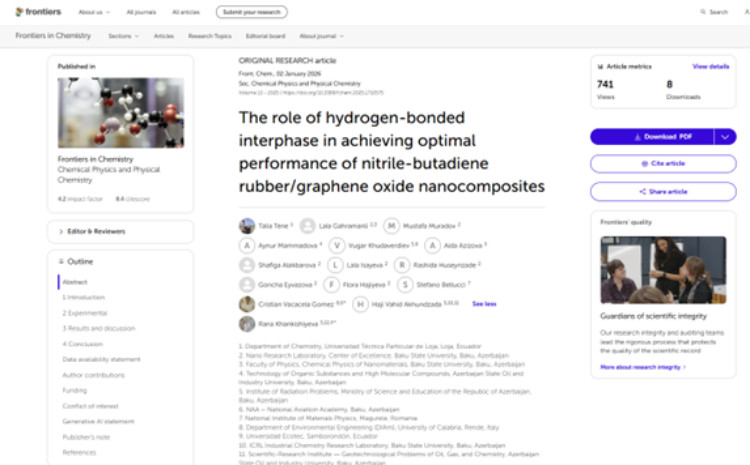
Task: Click Cristian Vacacela Gomez's avatar photo
Action: point(247,304)
